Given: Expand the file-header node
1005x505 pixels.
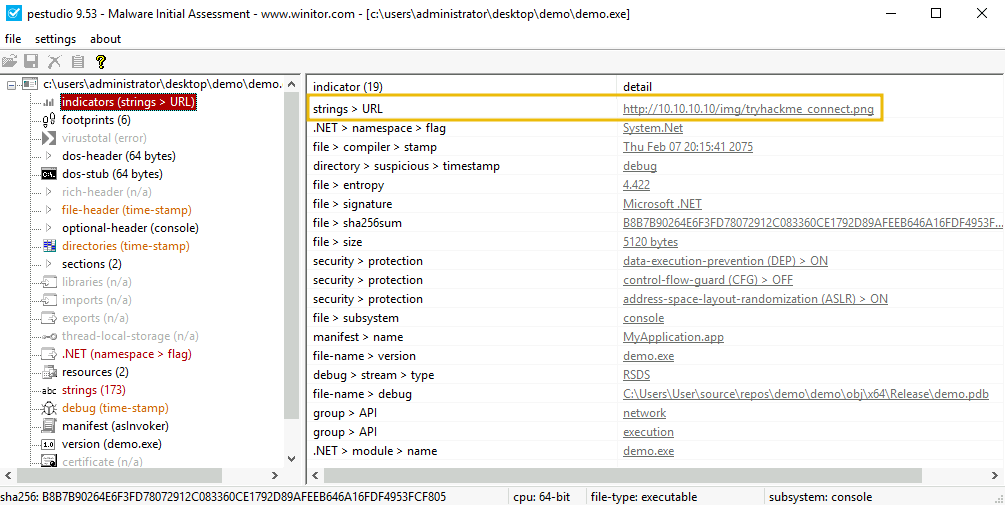Looking at the screenshot, I should coord(49,210).
